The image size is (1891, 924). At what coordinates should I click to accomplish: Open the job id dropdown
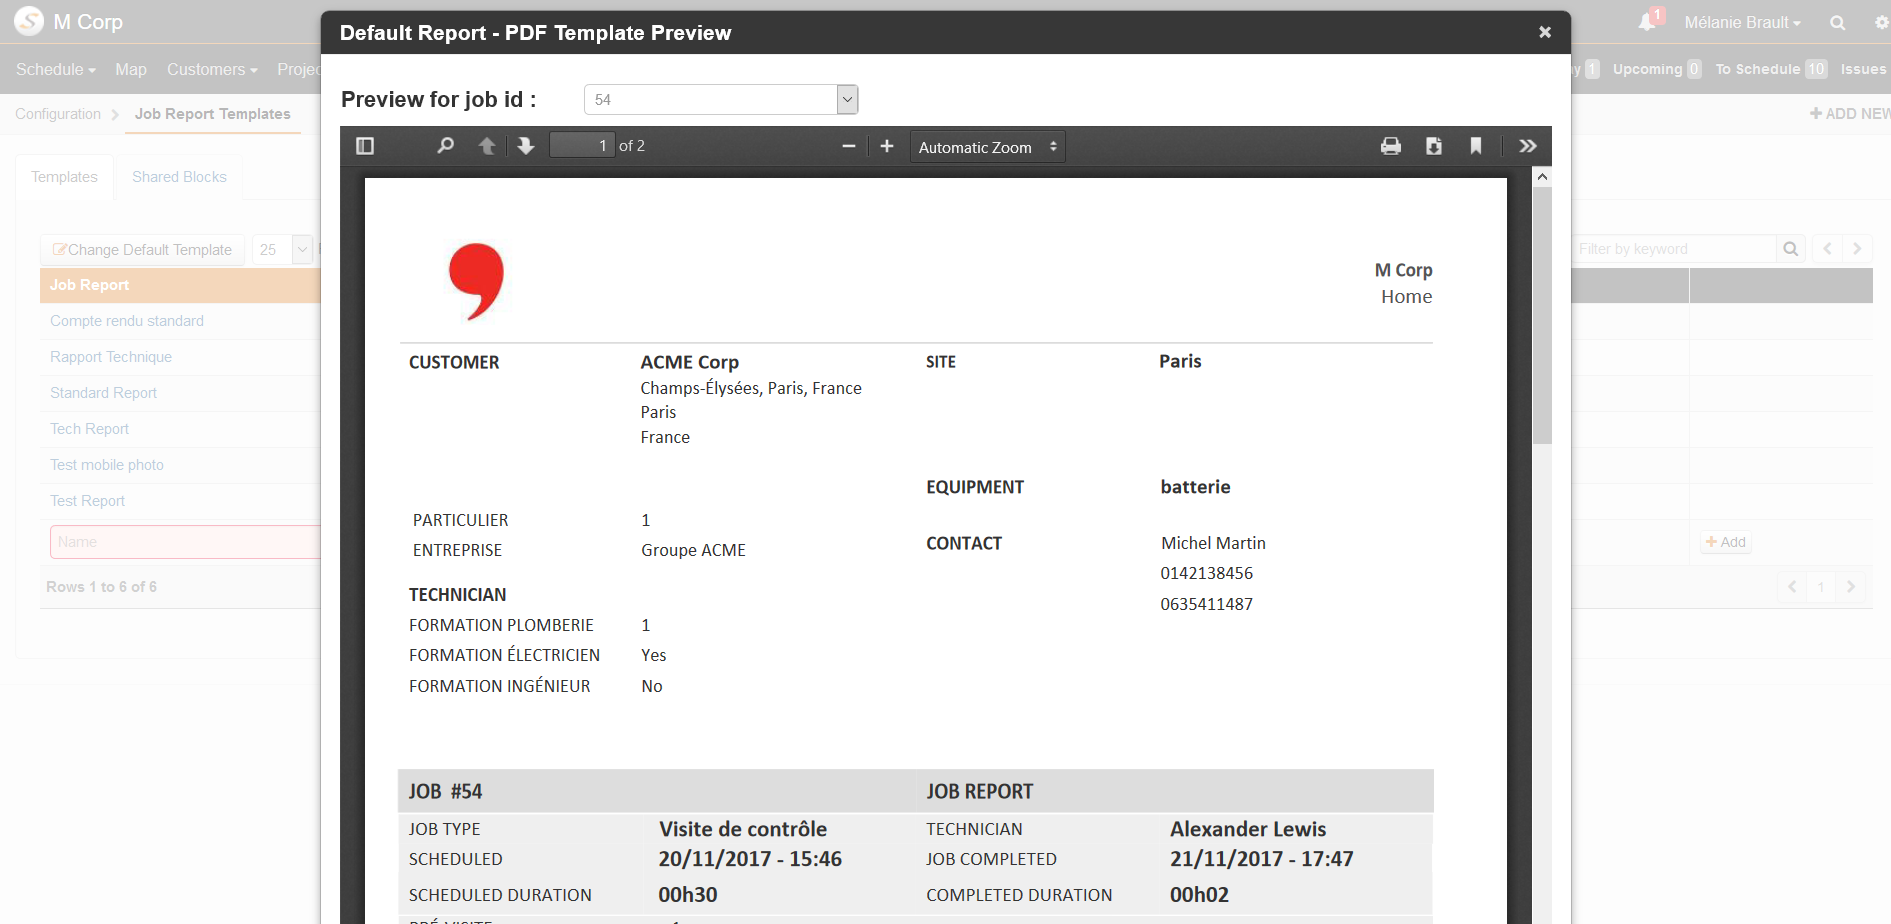click(x=721, y=100)
